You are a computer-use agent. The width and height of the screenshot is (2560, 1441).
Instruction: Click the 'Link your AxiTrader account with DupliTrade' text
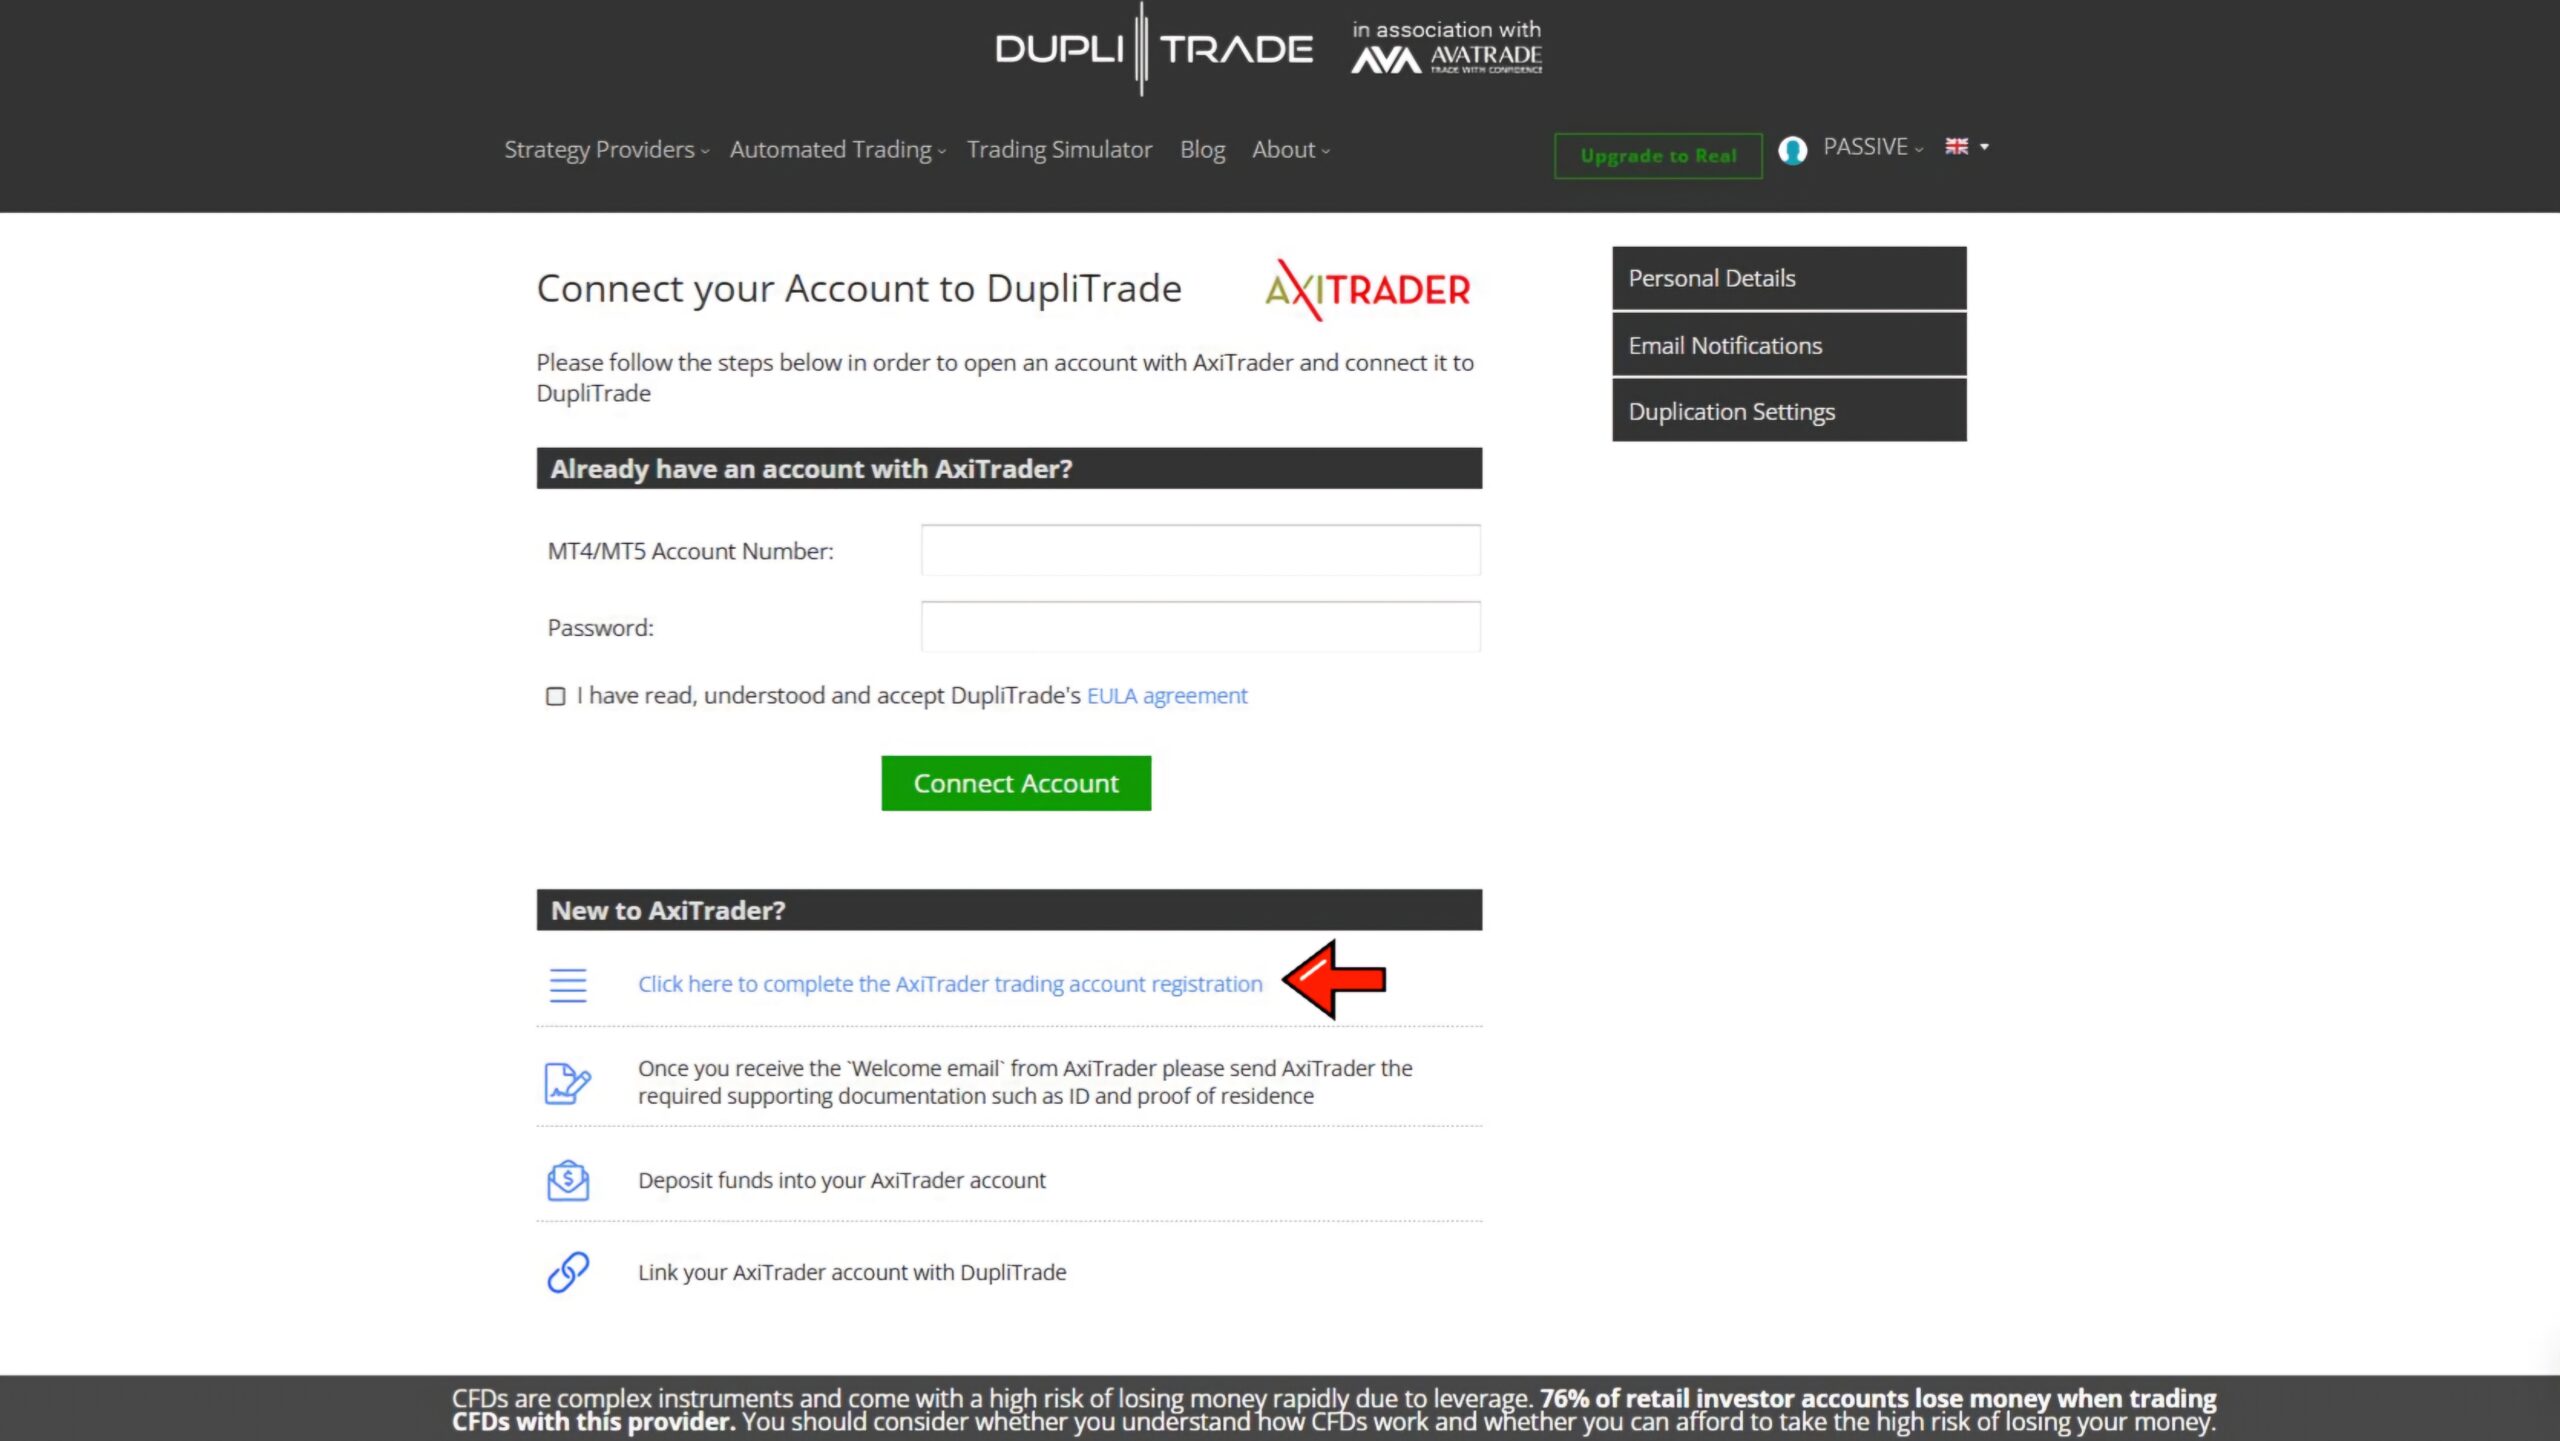pyautogui.click(x=852, y=1272)
